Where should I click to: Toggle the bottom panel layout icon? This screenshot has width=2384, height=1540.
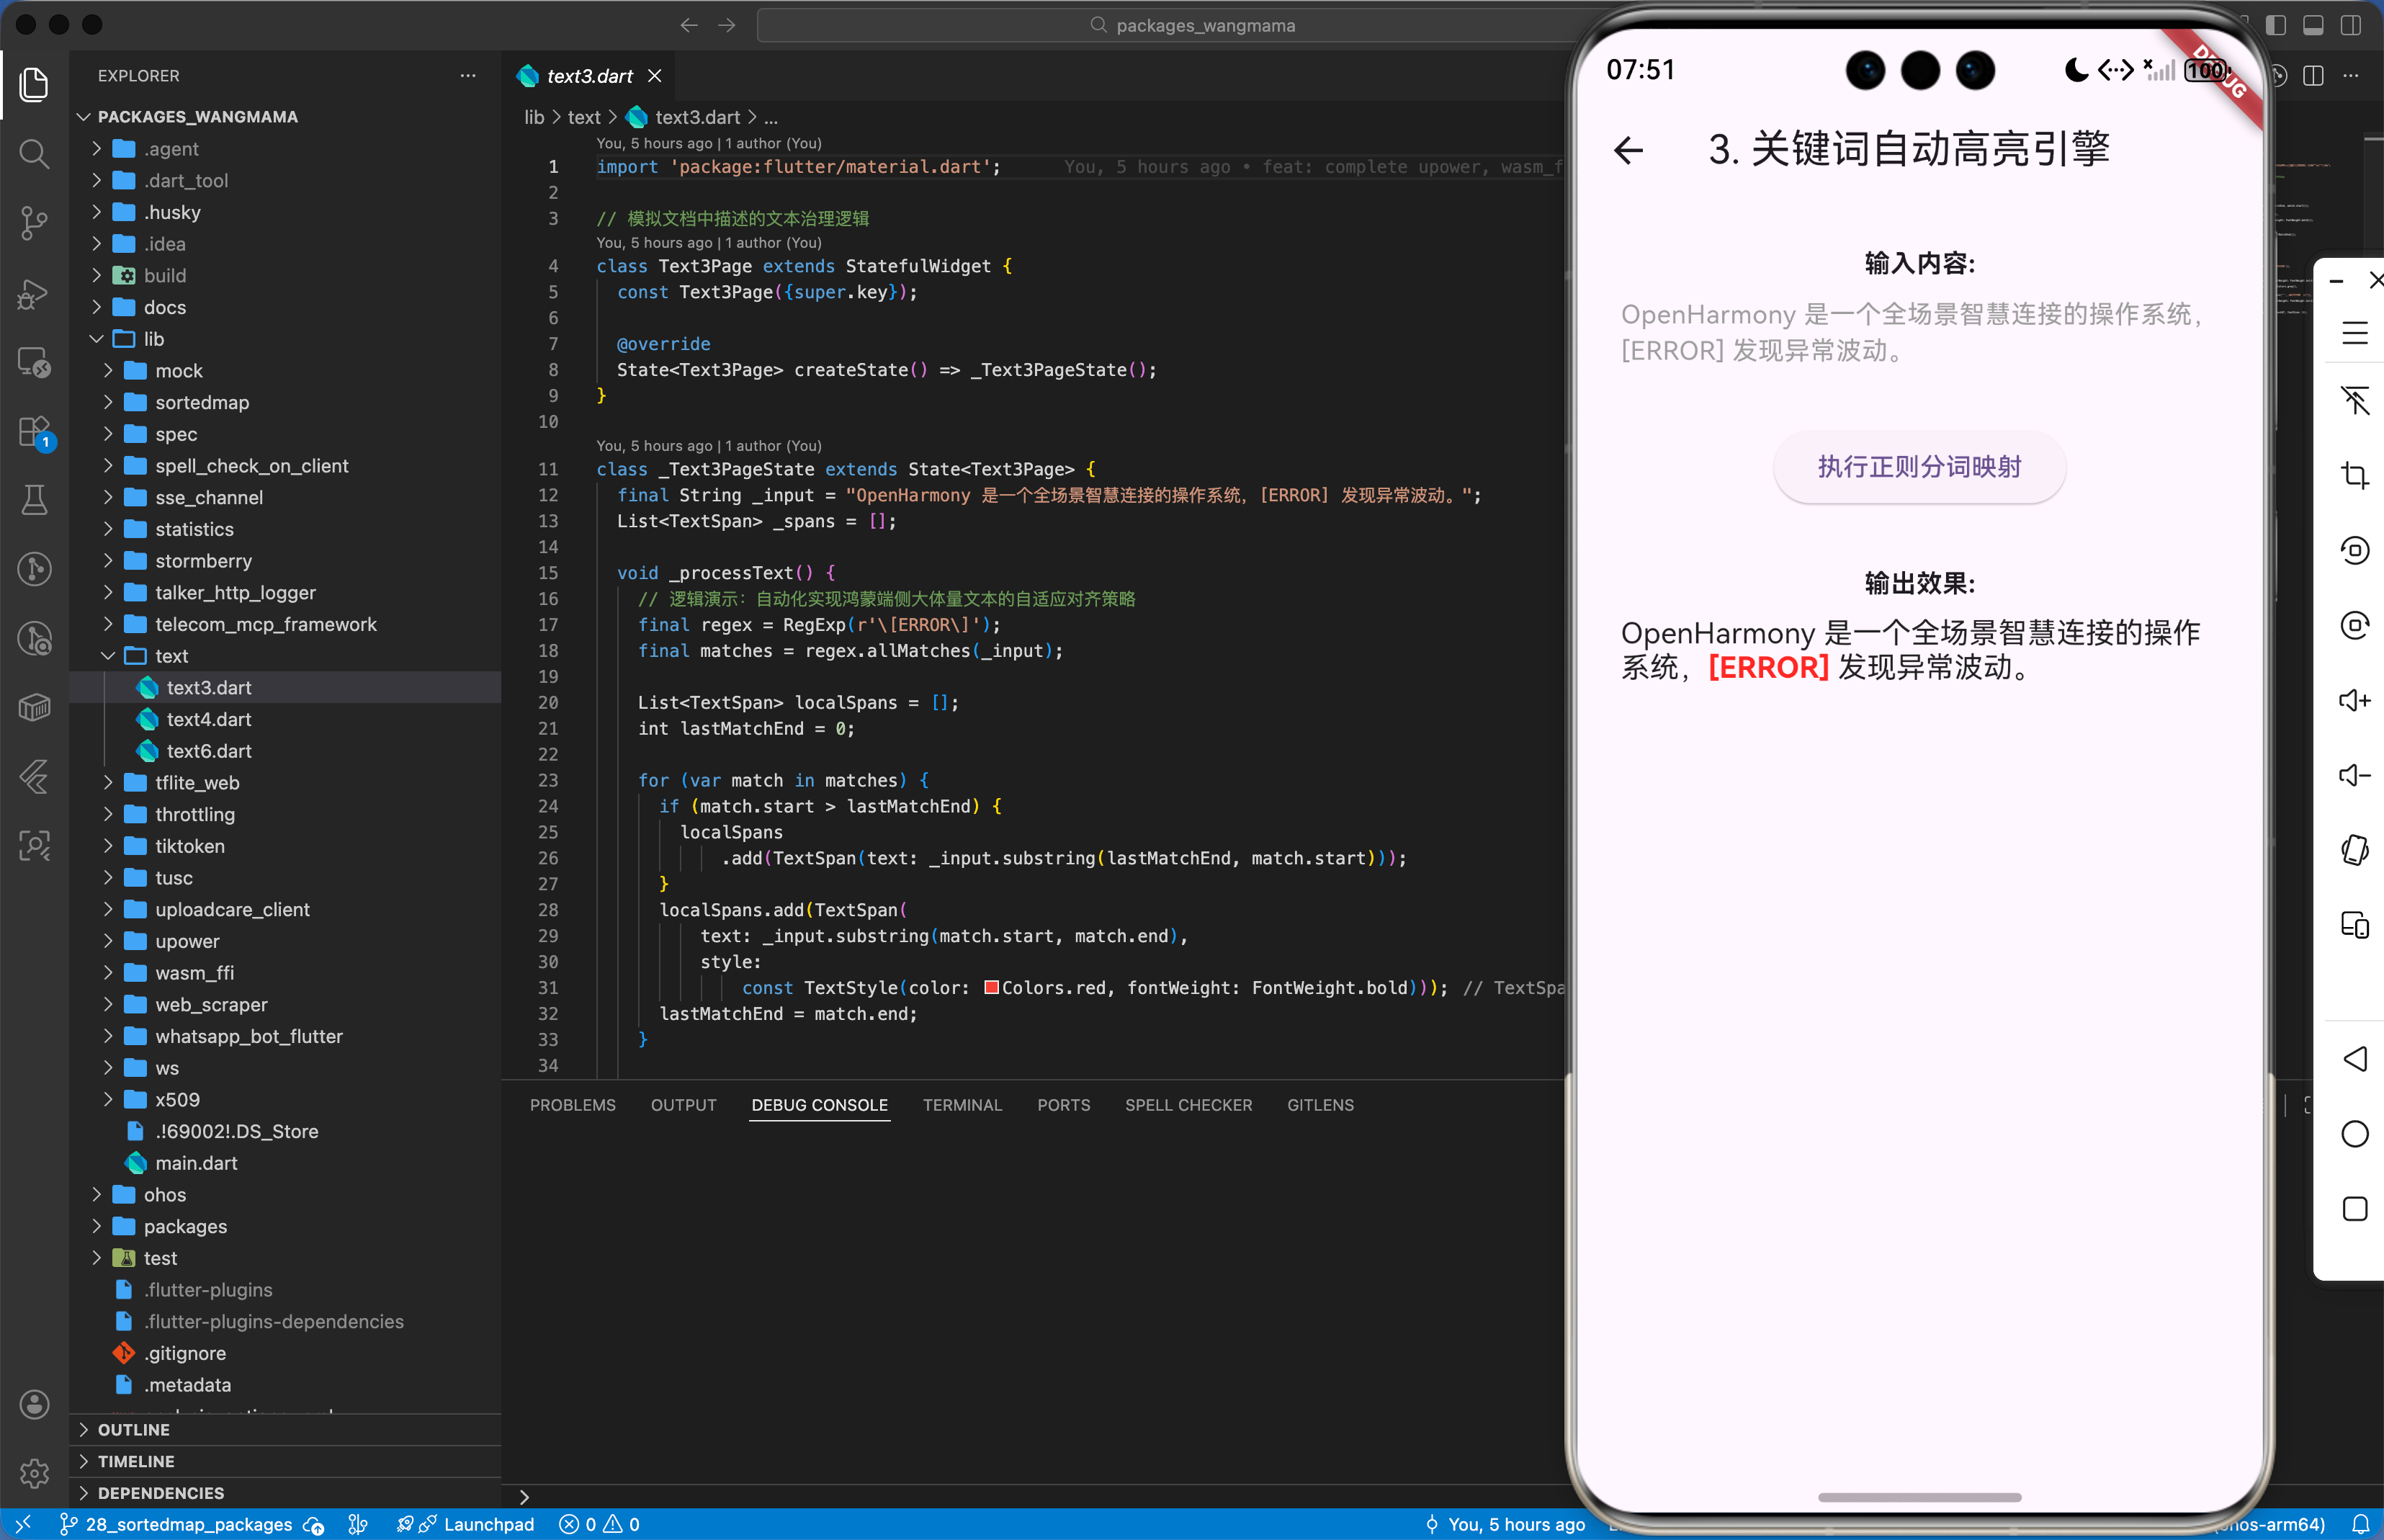(x=2313, y=25)
